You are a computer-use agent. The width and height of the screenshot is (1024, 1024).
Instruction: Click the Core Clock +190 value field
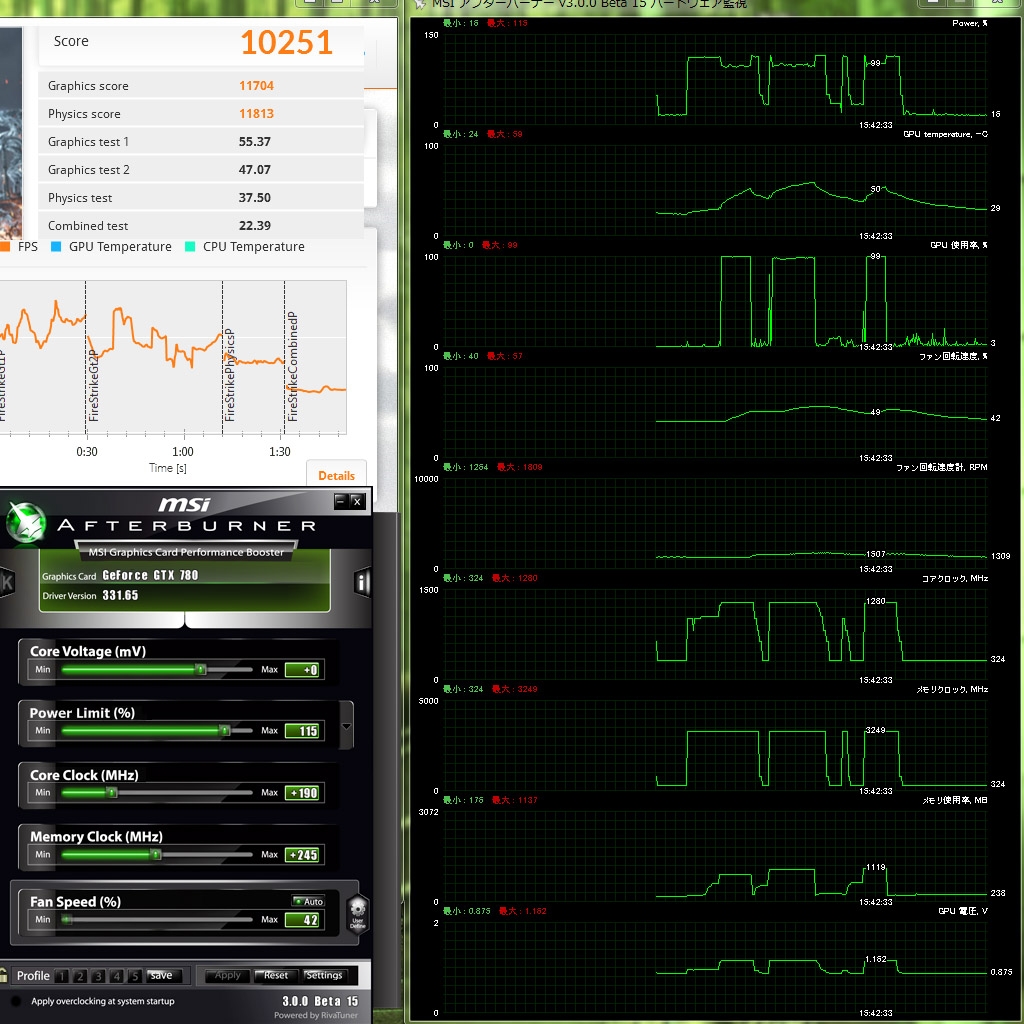point(302,793)
